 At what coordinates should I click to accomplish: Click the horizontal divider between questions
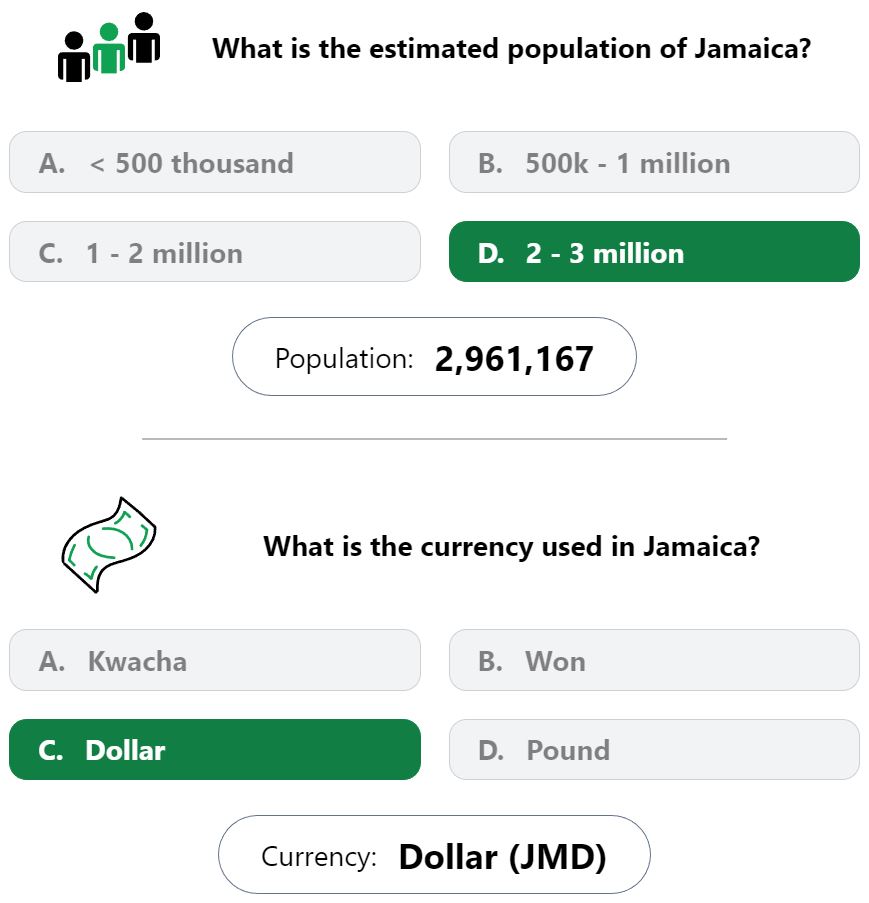(434, 439)
